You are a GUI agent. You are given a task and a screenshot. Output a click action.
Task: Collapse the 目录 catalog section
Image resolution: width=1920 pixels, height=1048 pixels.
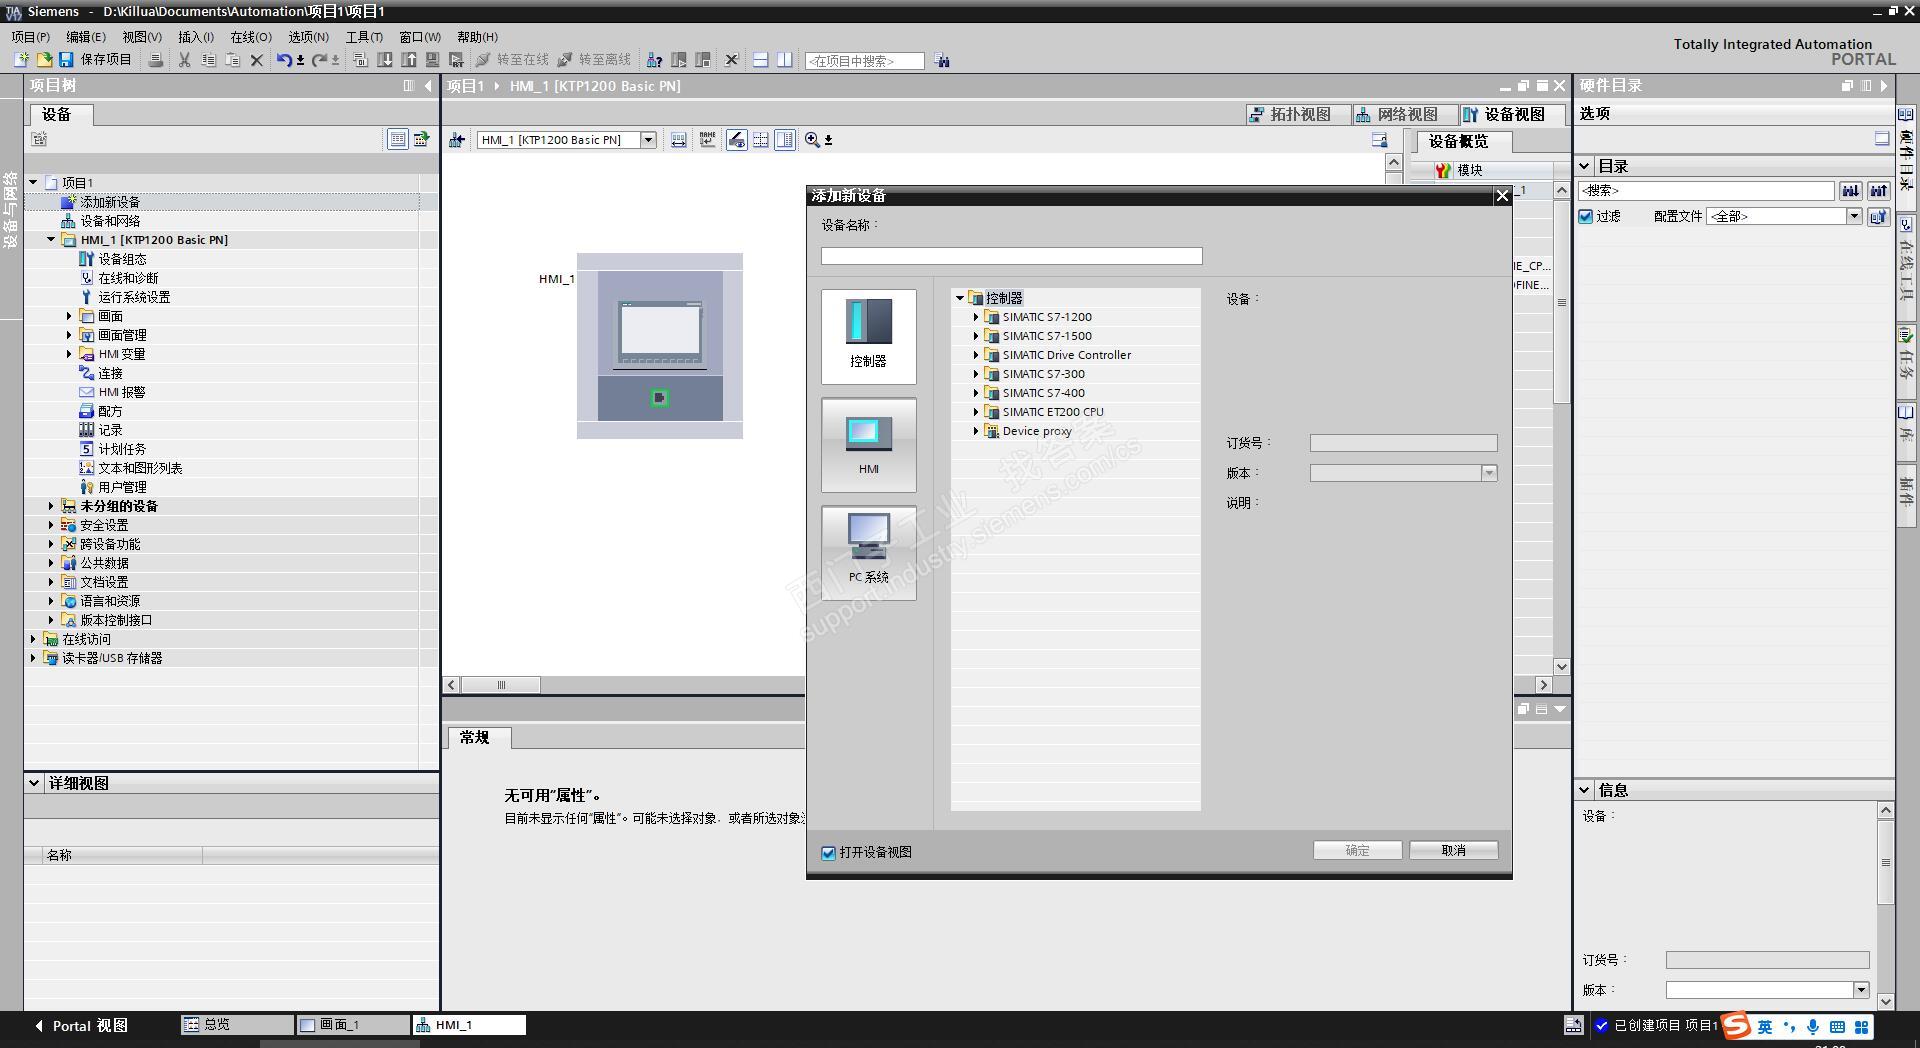pos(1584,166)
